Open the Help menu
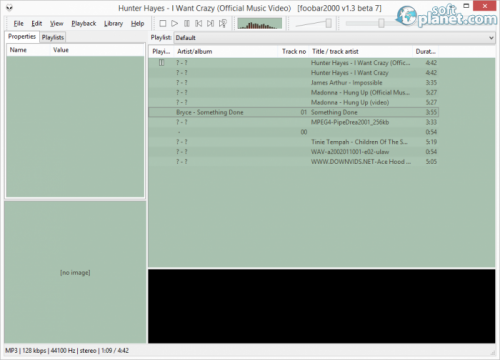 pos(137,23)
